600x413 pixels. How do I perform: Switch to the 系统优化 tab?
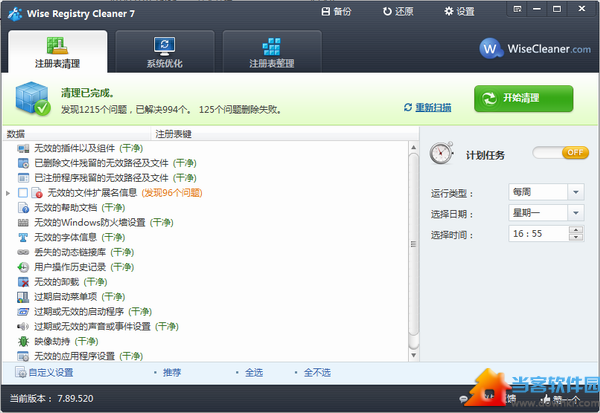tap(165, 52)
